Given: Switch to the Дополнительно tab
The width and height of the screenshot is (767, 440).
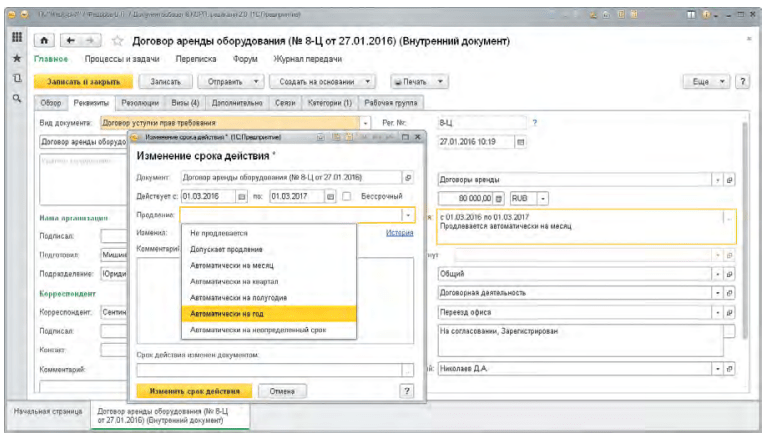Looking at the screenshot, I should pyautogui.click(x=237, y=103).
